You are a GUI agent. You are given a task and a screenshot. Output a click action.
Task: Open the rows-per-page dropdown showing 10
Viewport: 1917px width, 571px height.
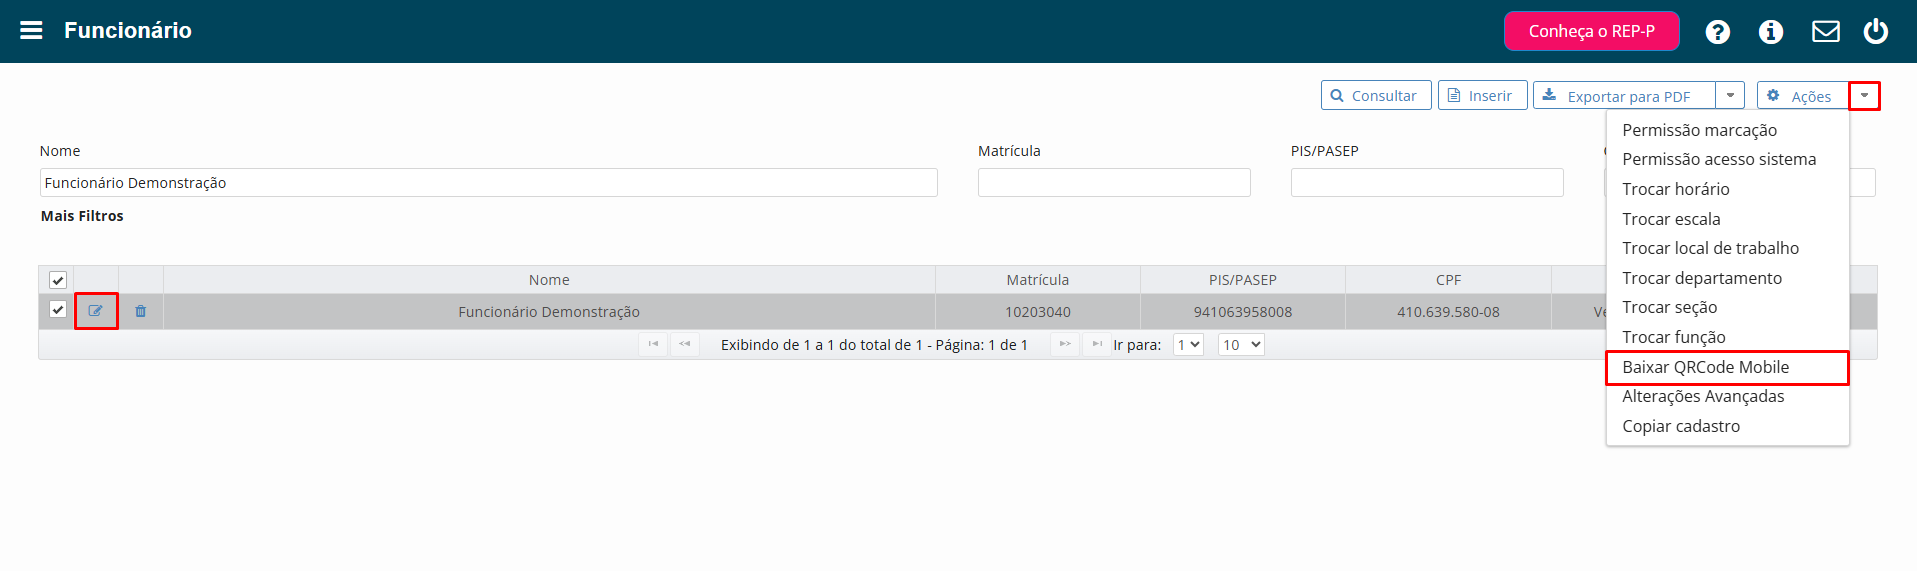(x=1241, y=344)
